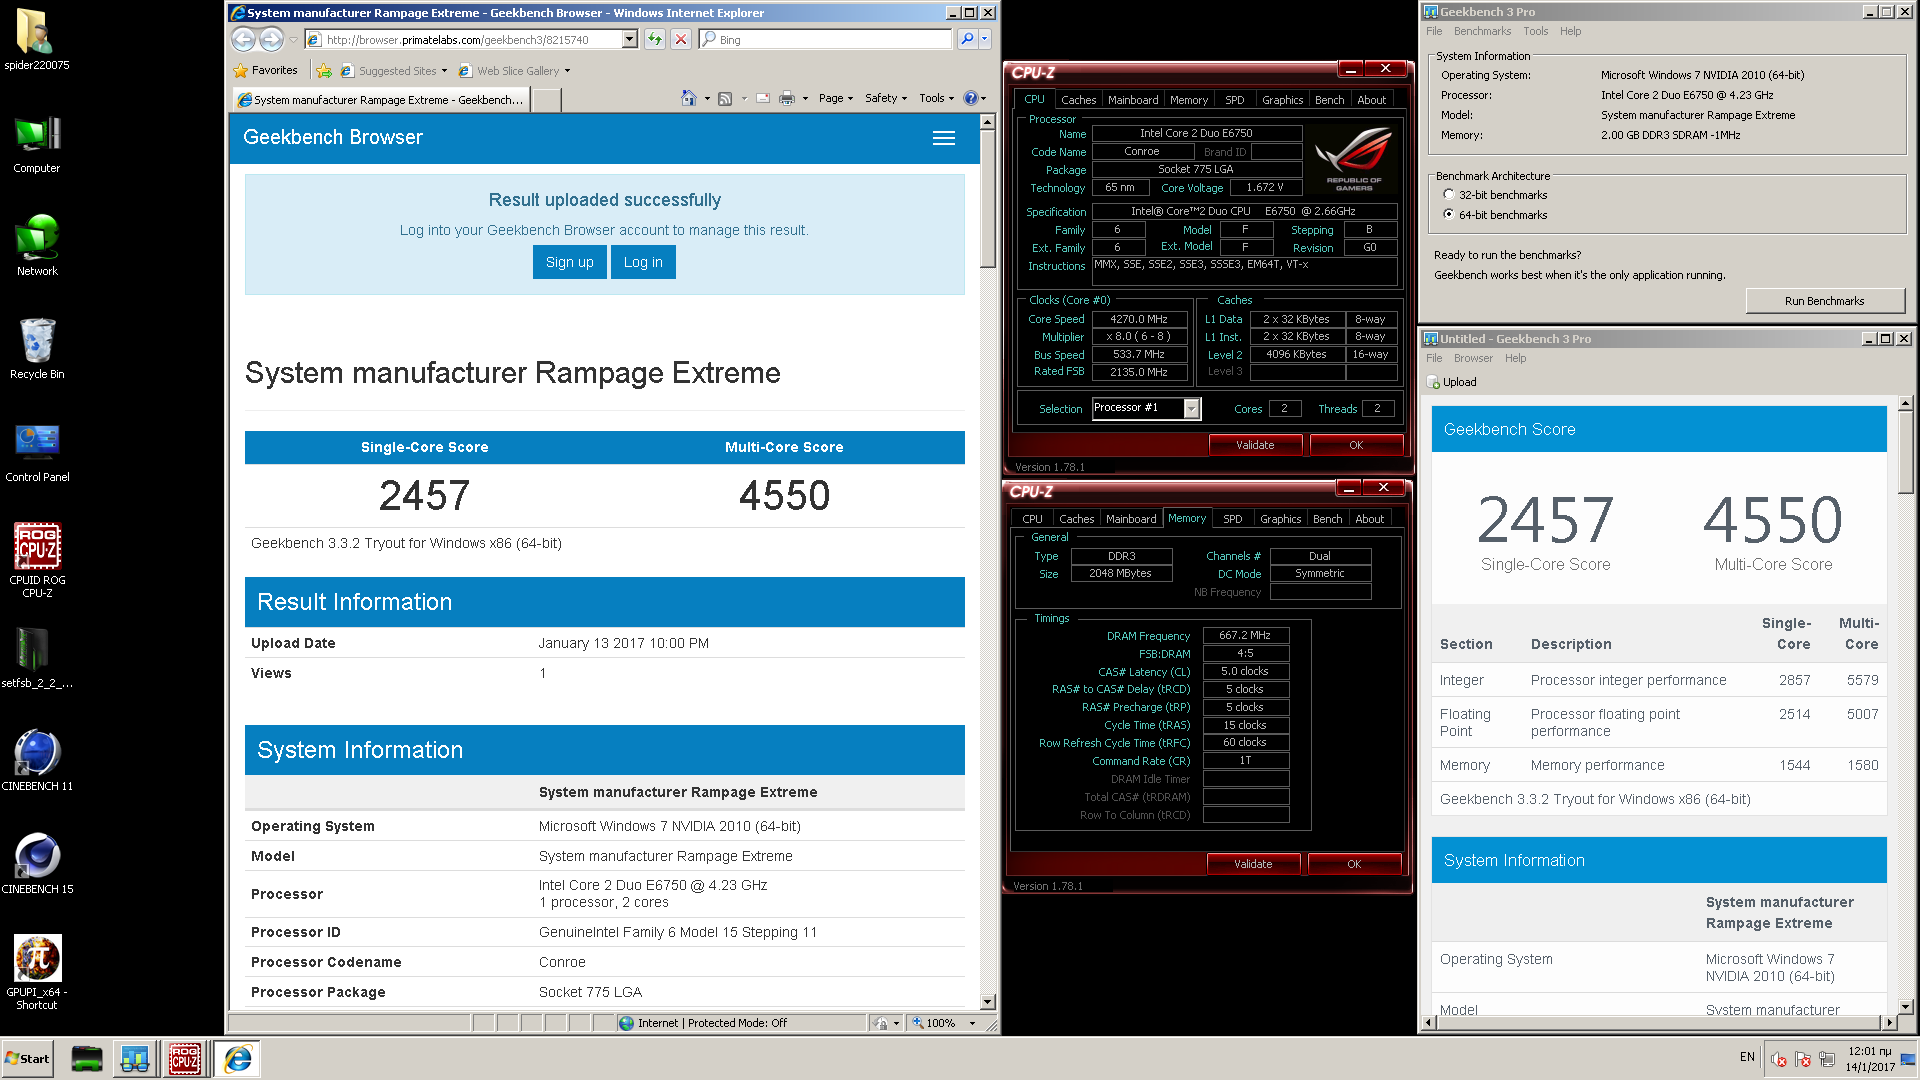Viewport: 1920px width, 1080px height.
Task: Click ROG CPU-Z taskbar button
Action: click(x=185, y=1058)
